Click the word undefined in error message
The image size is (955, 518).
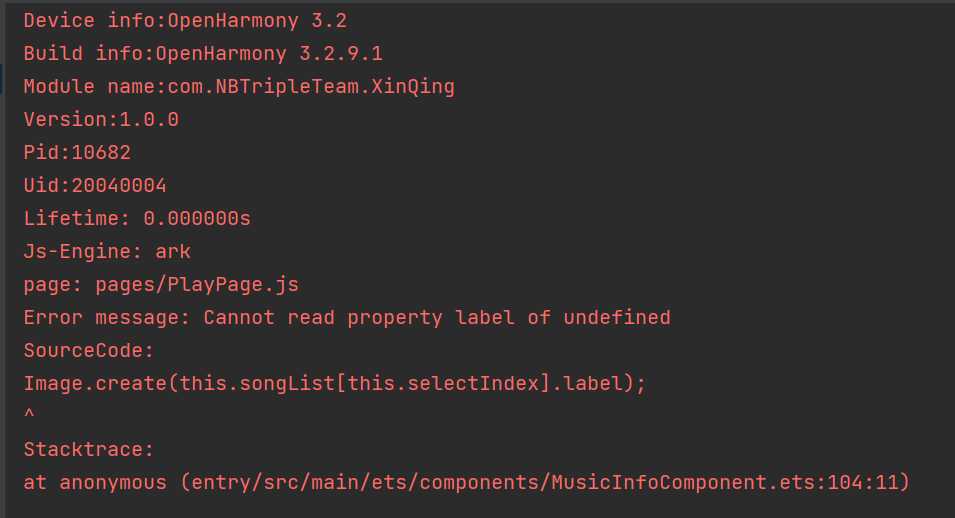[x=617, y=317]
